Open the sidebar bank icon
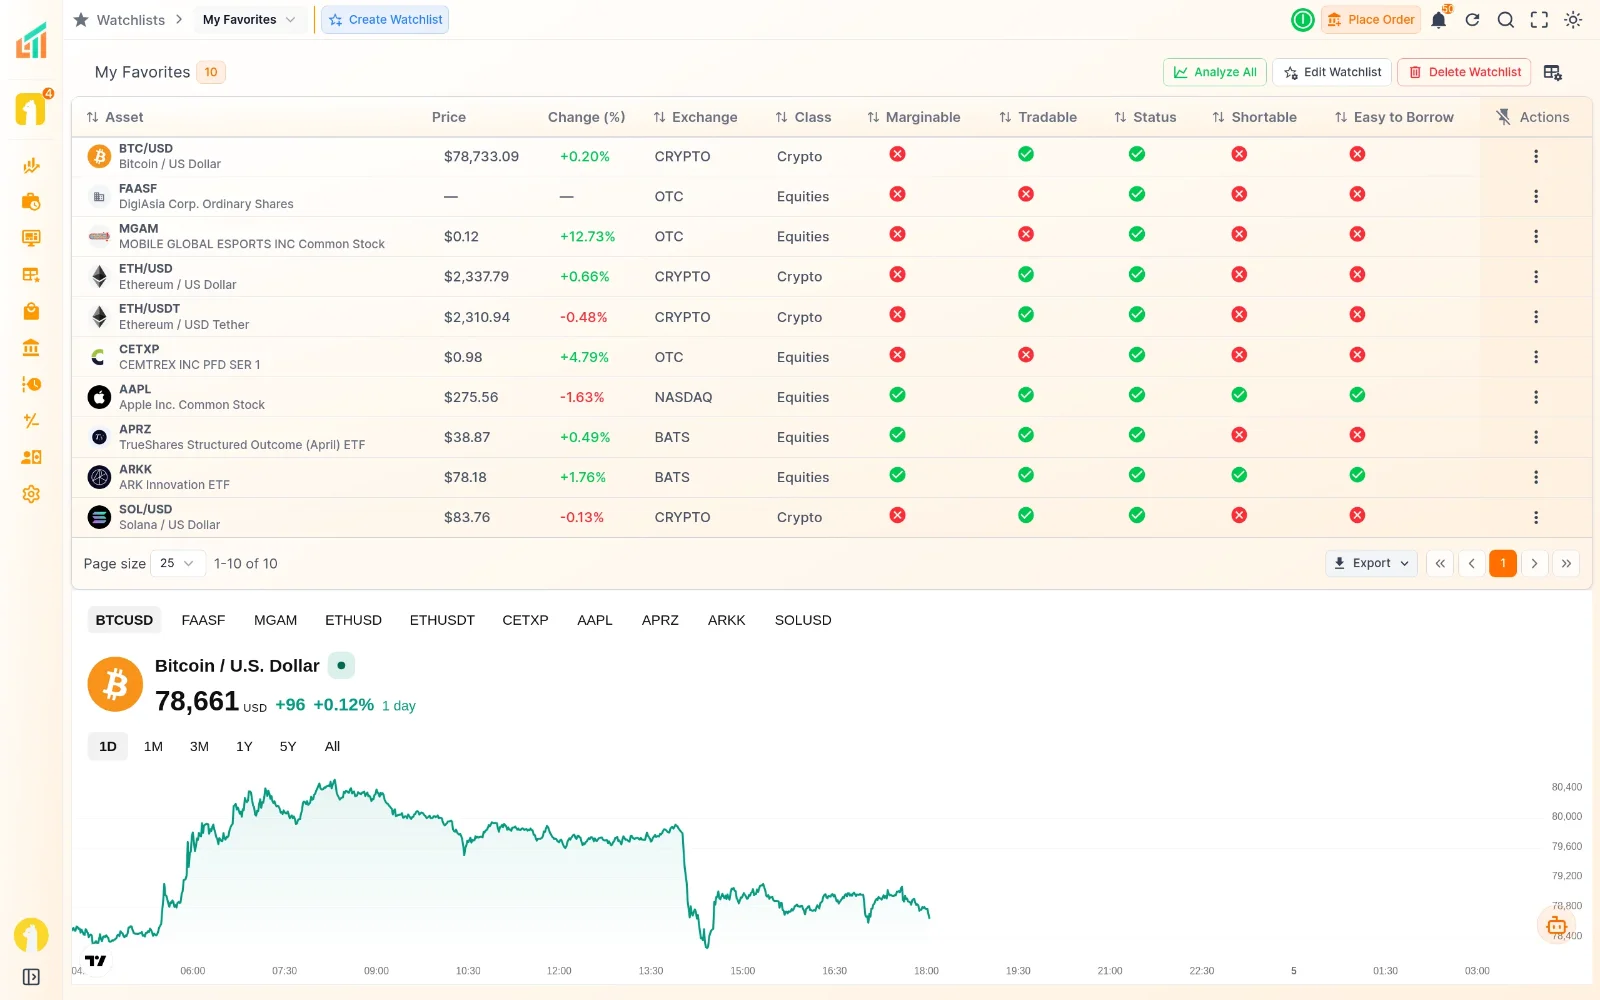Screen dimensions: 1600x1000 coord(31,348)
